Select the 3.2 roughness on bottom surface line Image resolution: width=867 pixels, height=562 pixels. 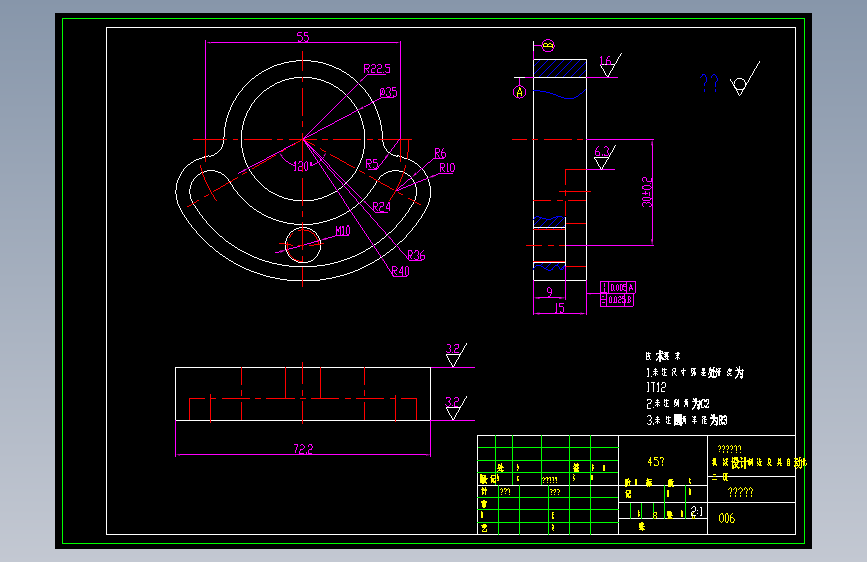click(x=453, y=402)
